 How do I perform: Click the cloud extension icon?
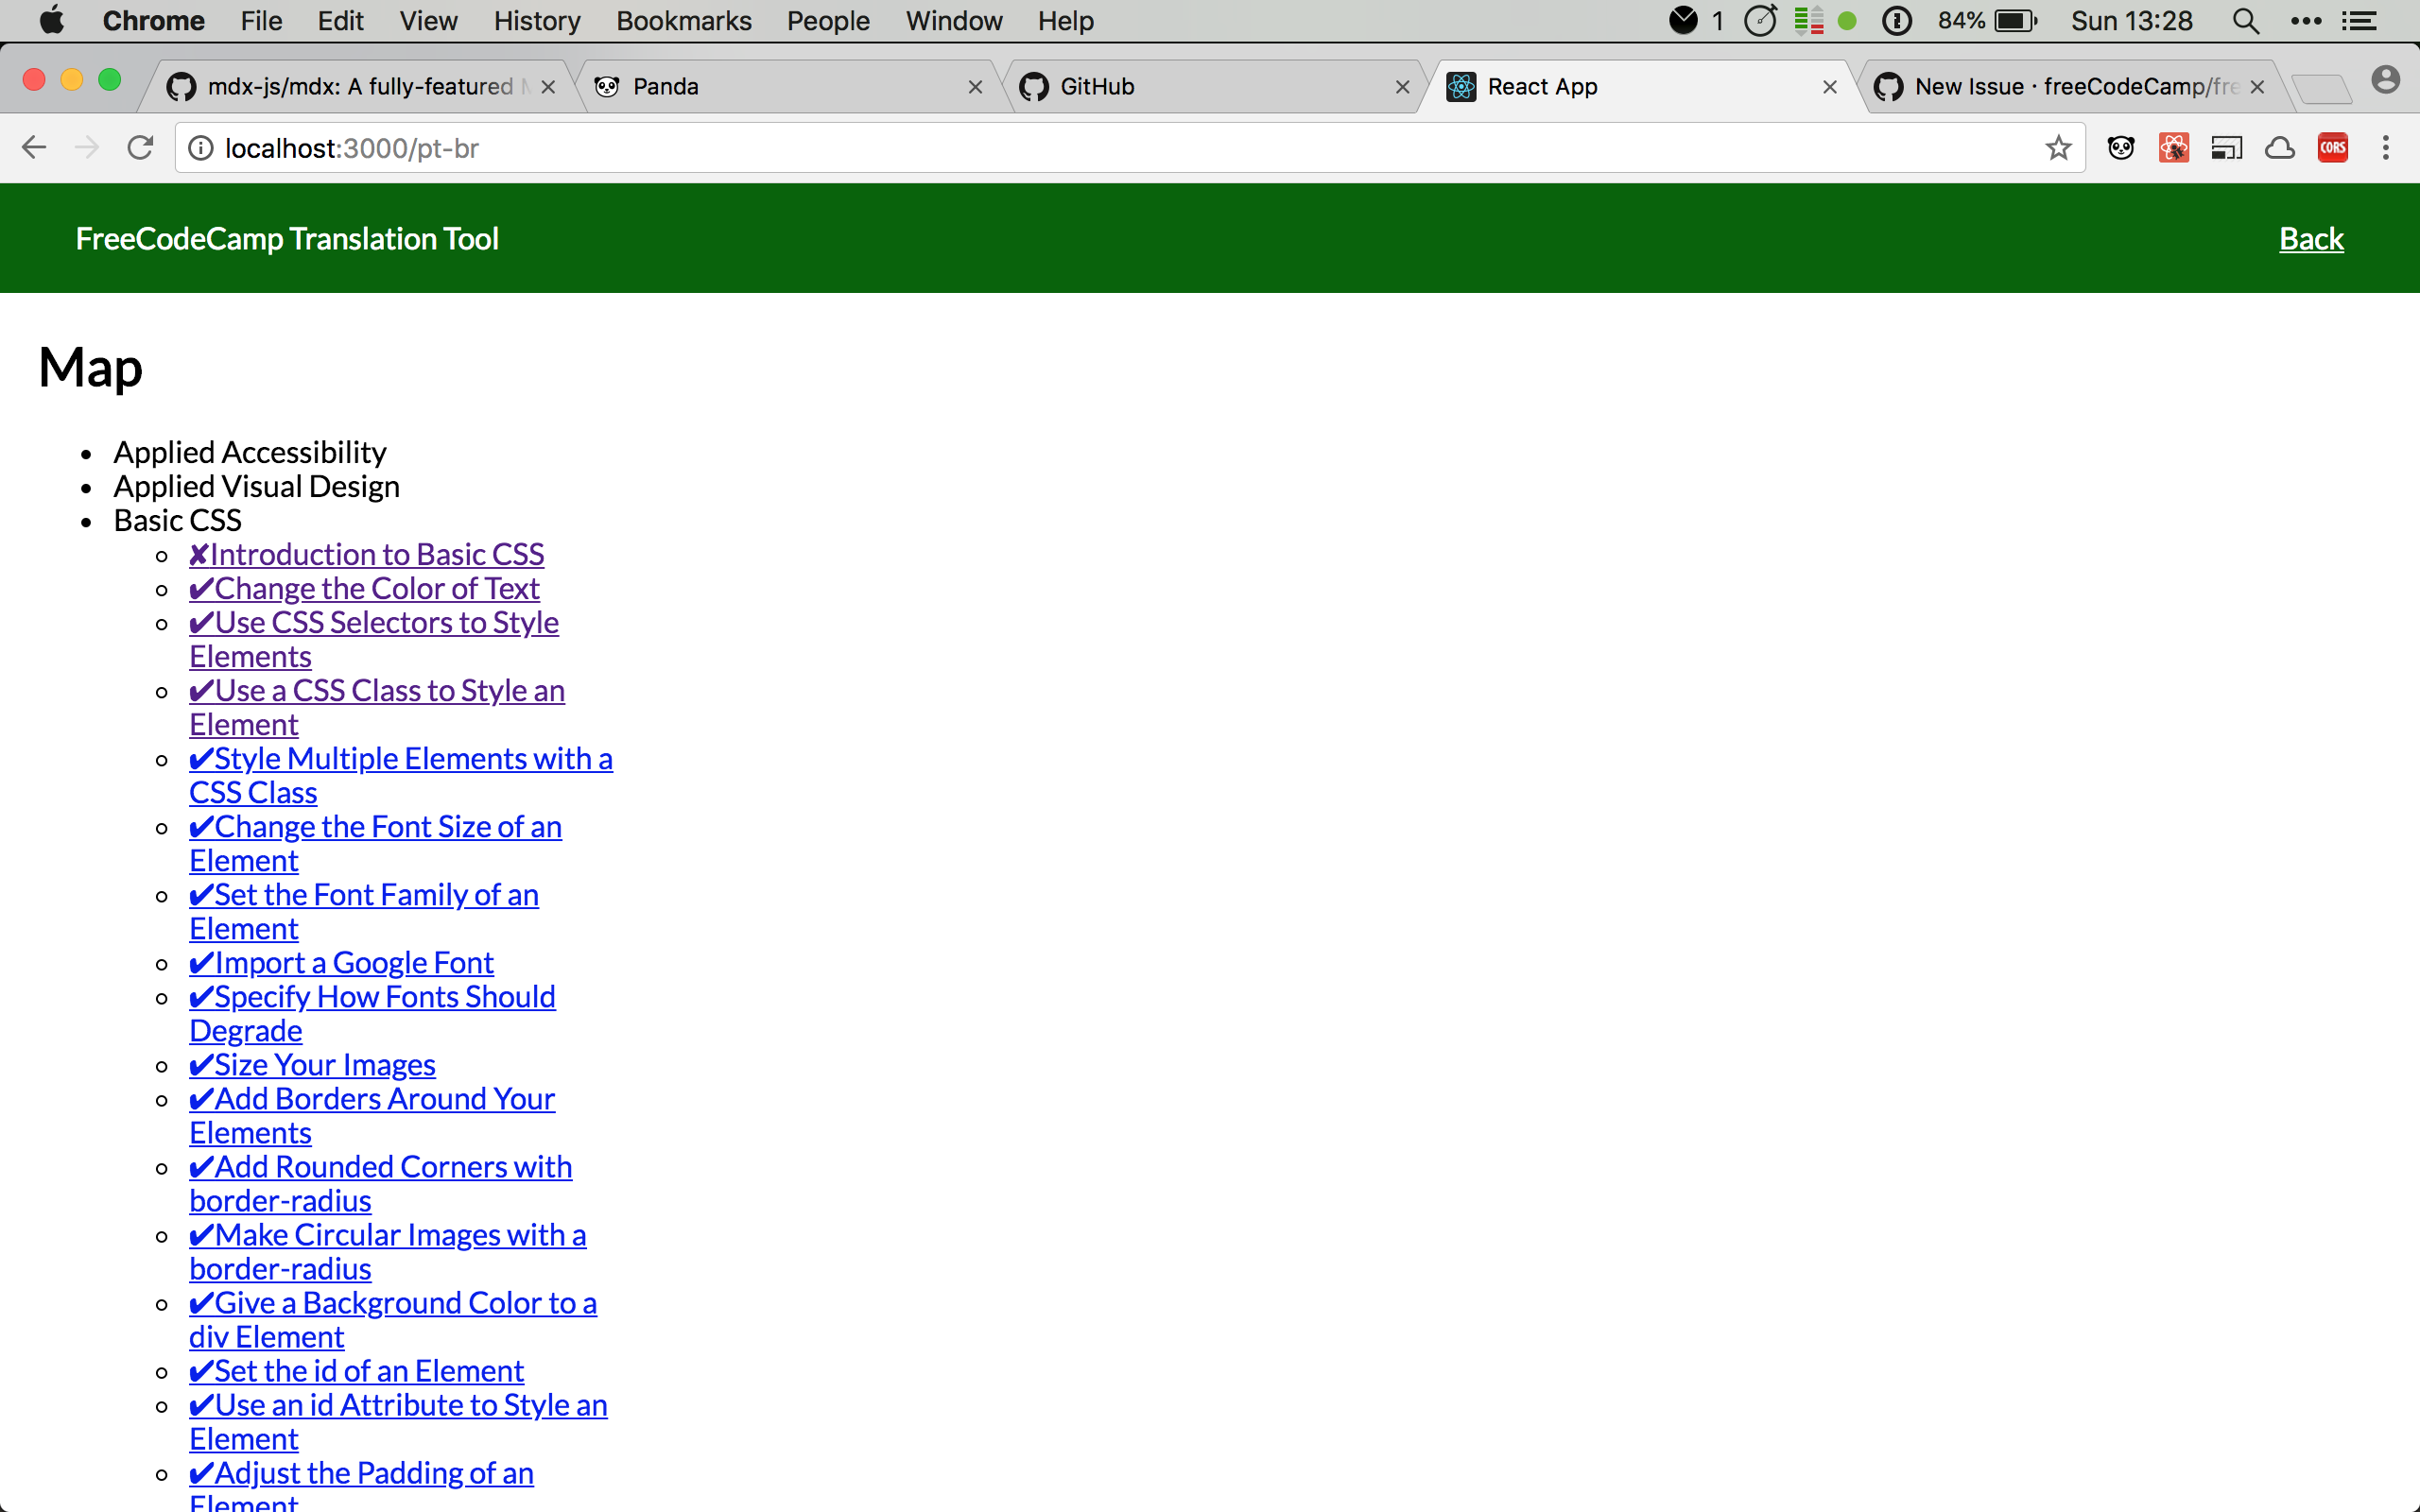click(2280, 148)
